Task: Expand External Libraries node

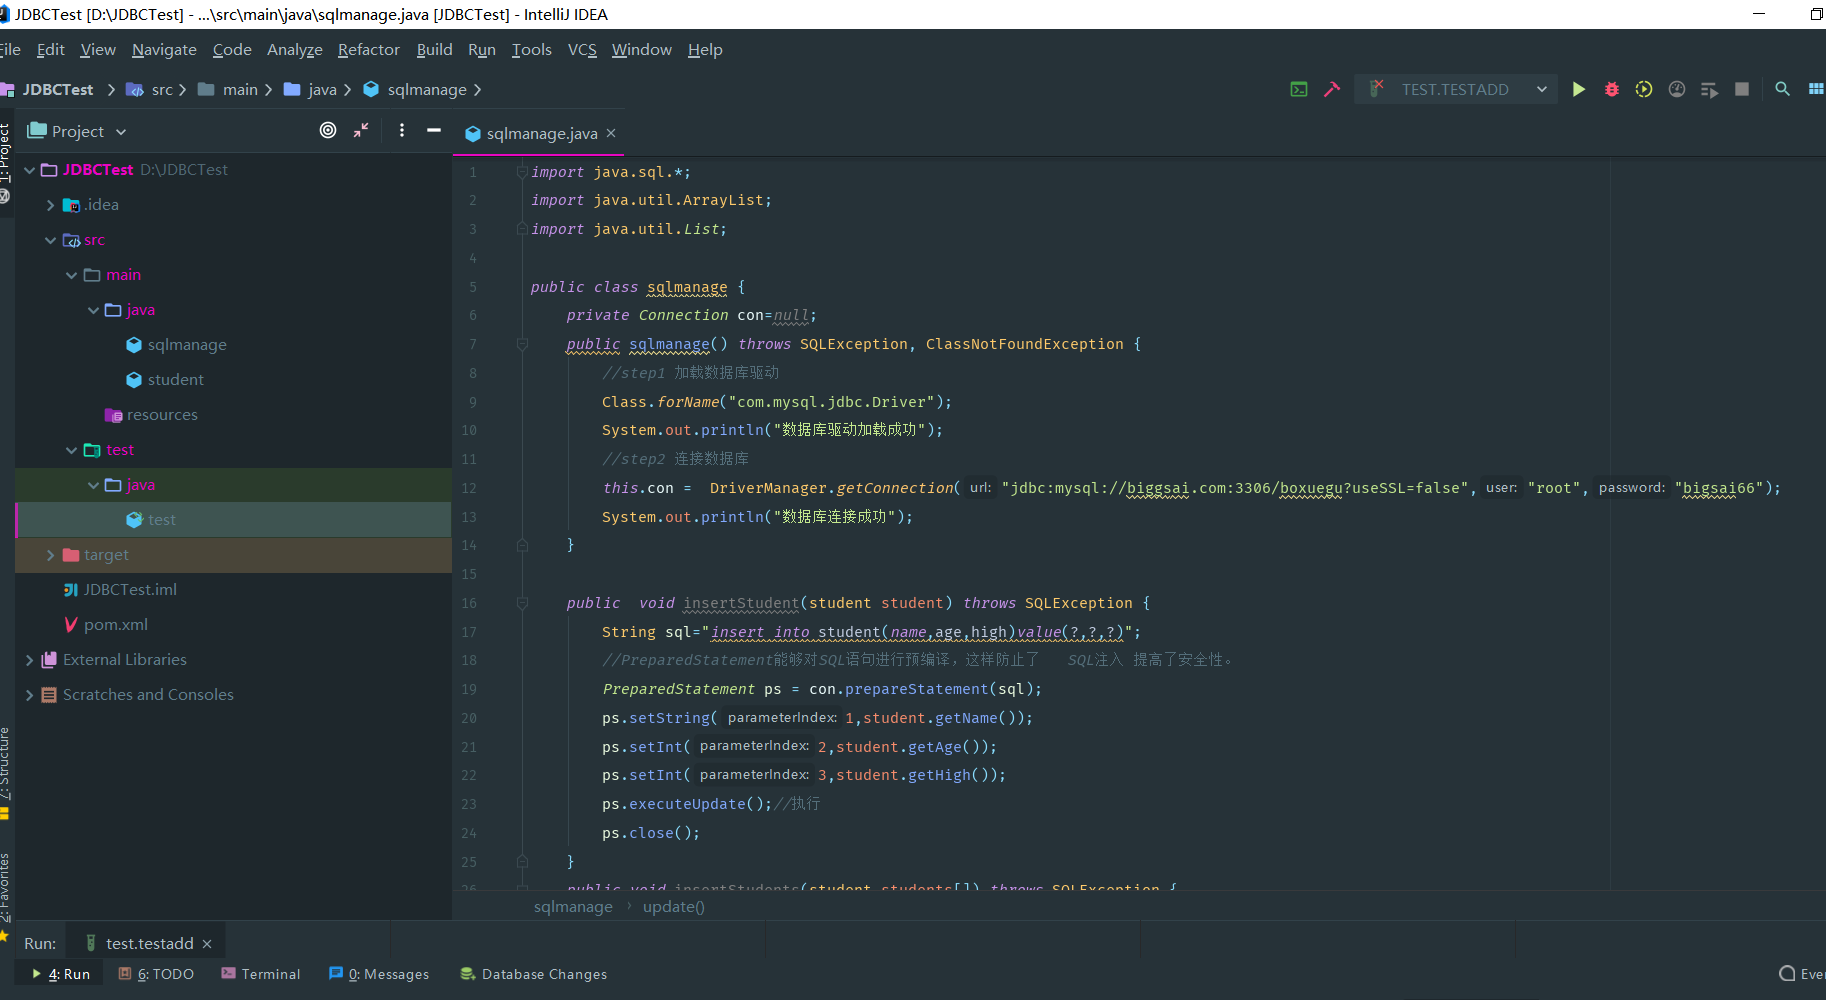Action: pyautogui.click(x=29, y=660)
